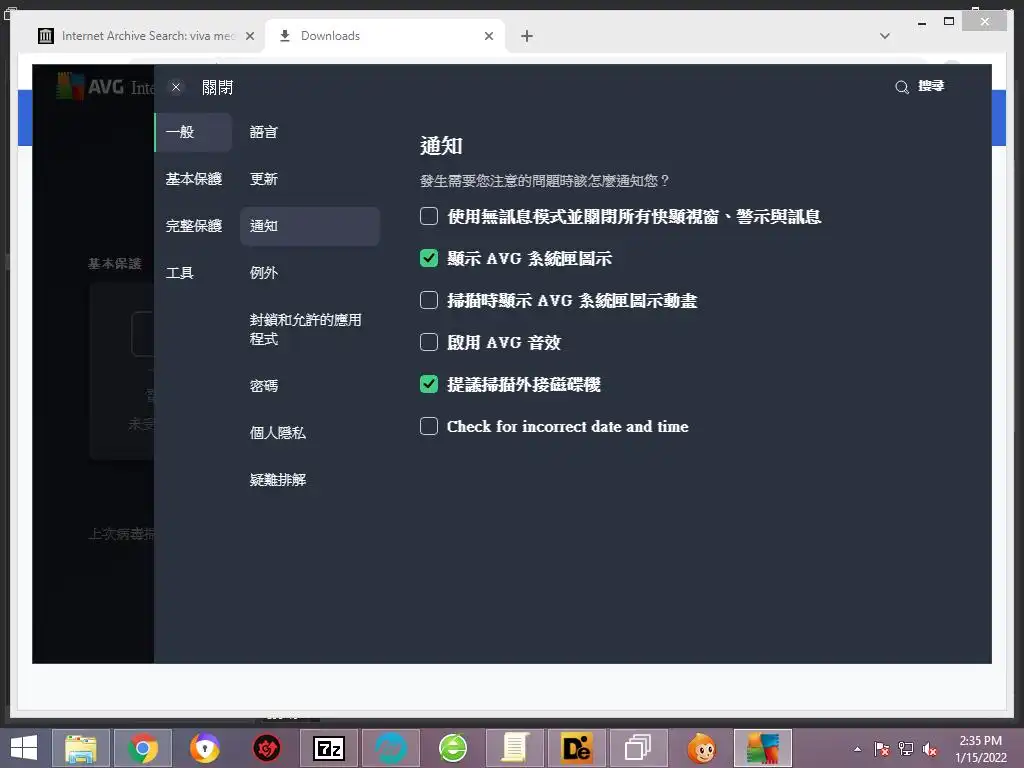Open the 更新 submenu item
Viewport: 1024px width, 768px height.
pos(310,179)
